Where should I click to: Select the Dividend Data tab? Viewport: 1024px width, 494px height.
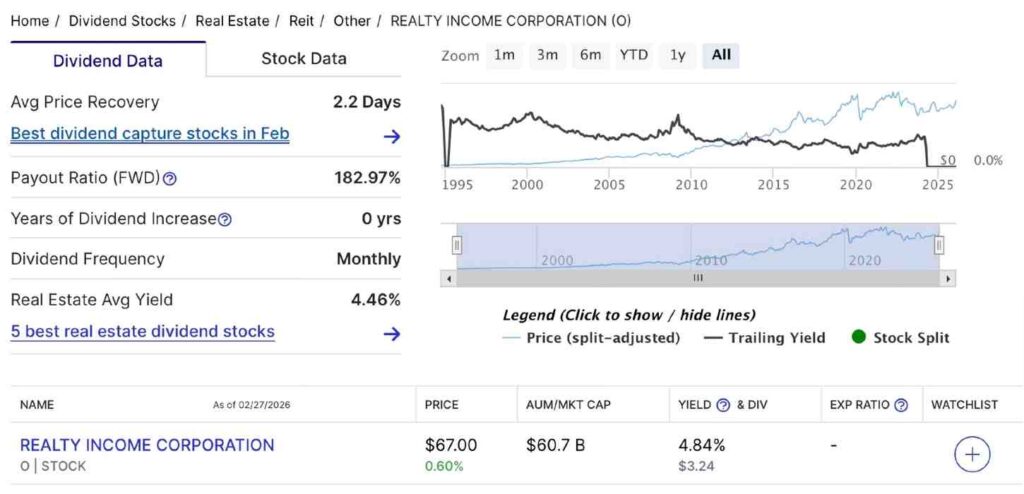(x=108, y=60)
